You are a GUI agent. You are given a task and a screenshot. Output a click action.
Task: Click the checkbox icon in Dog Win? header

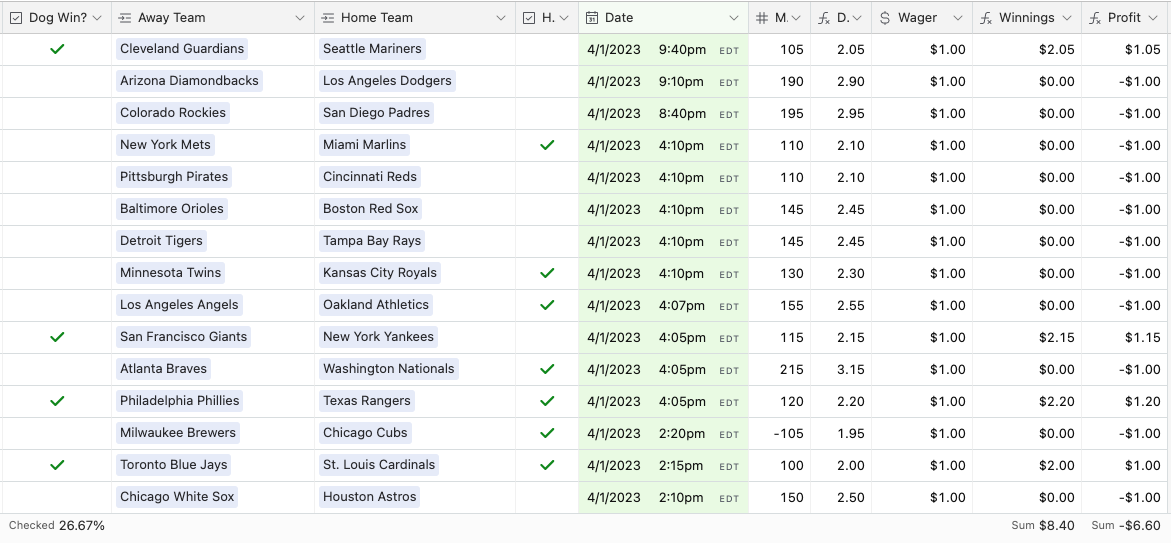point(16,18)
